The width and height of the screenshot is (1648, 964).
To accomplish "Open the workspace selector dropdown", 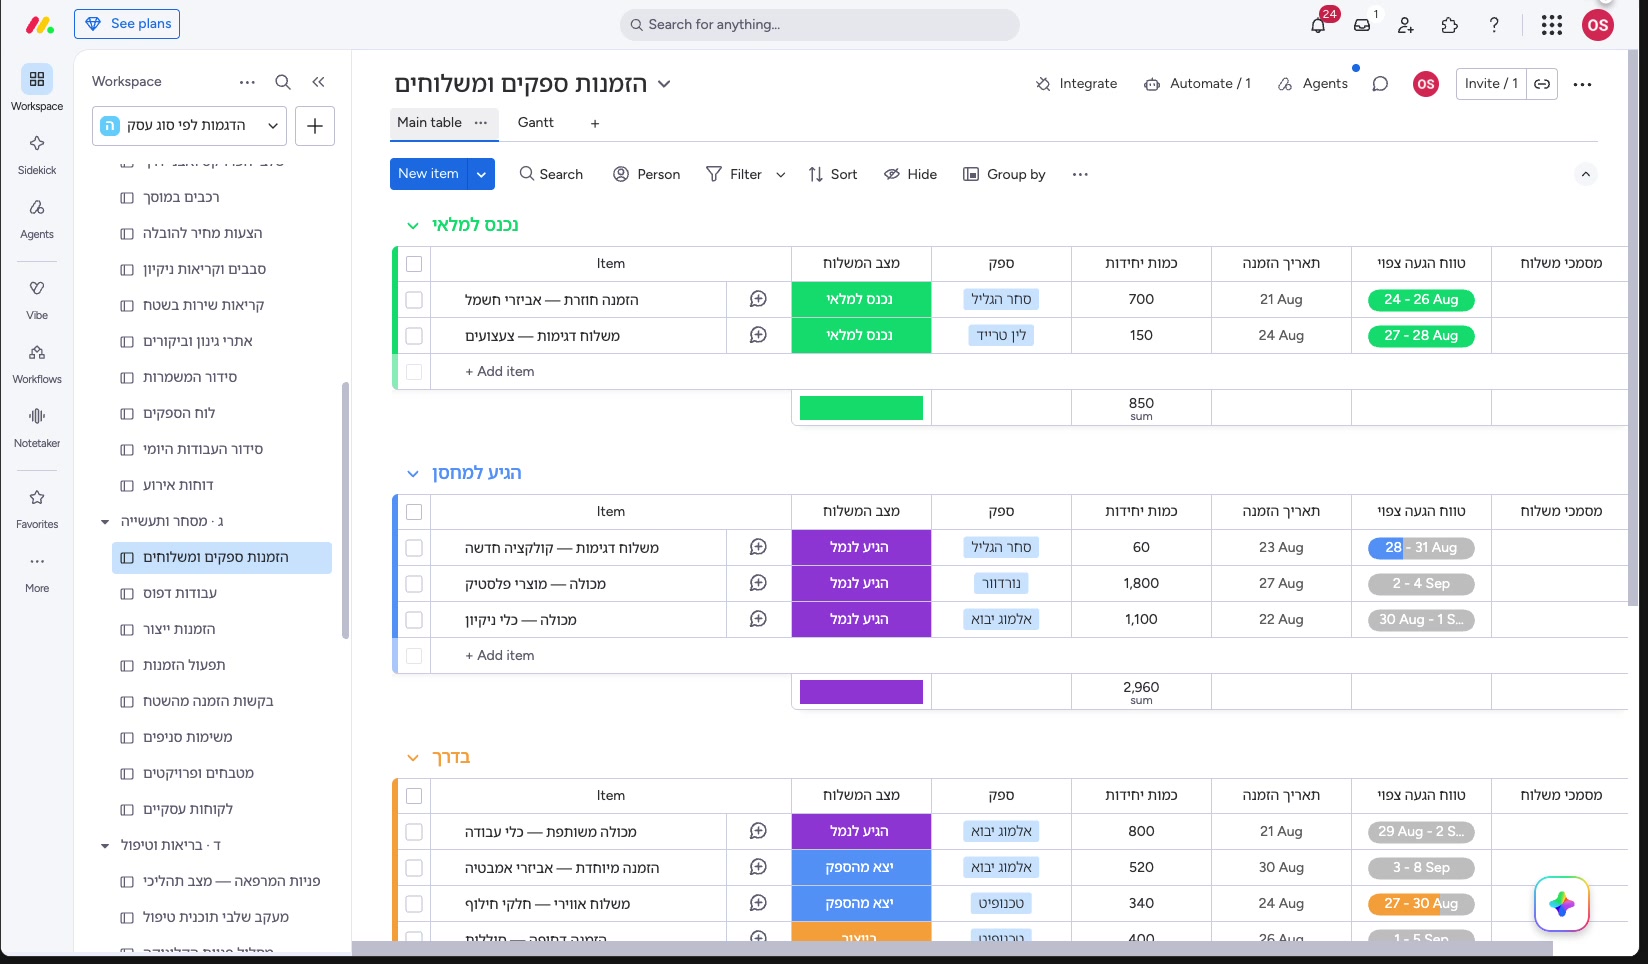I will pyautogui.click(x=190, y=126).
